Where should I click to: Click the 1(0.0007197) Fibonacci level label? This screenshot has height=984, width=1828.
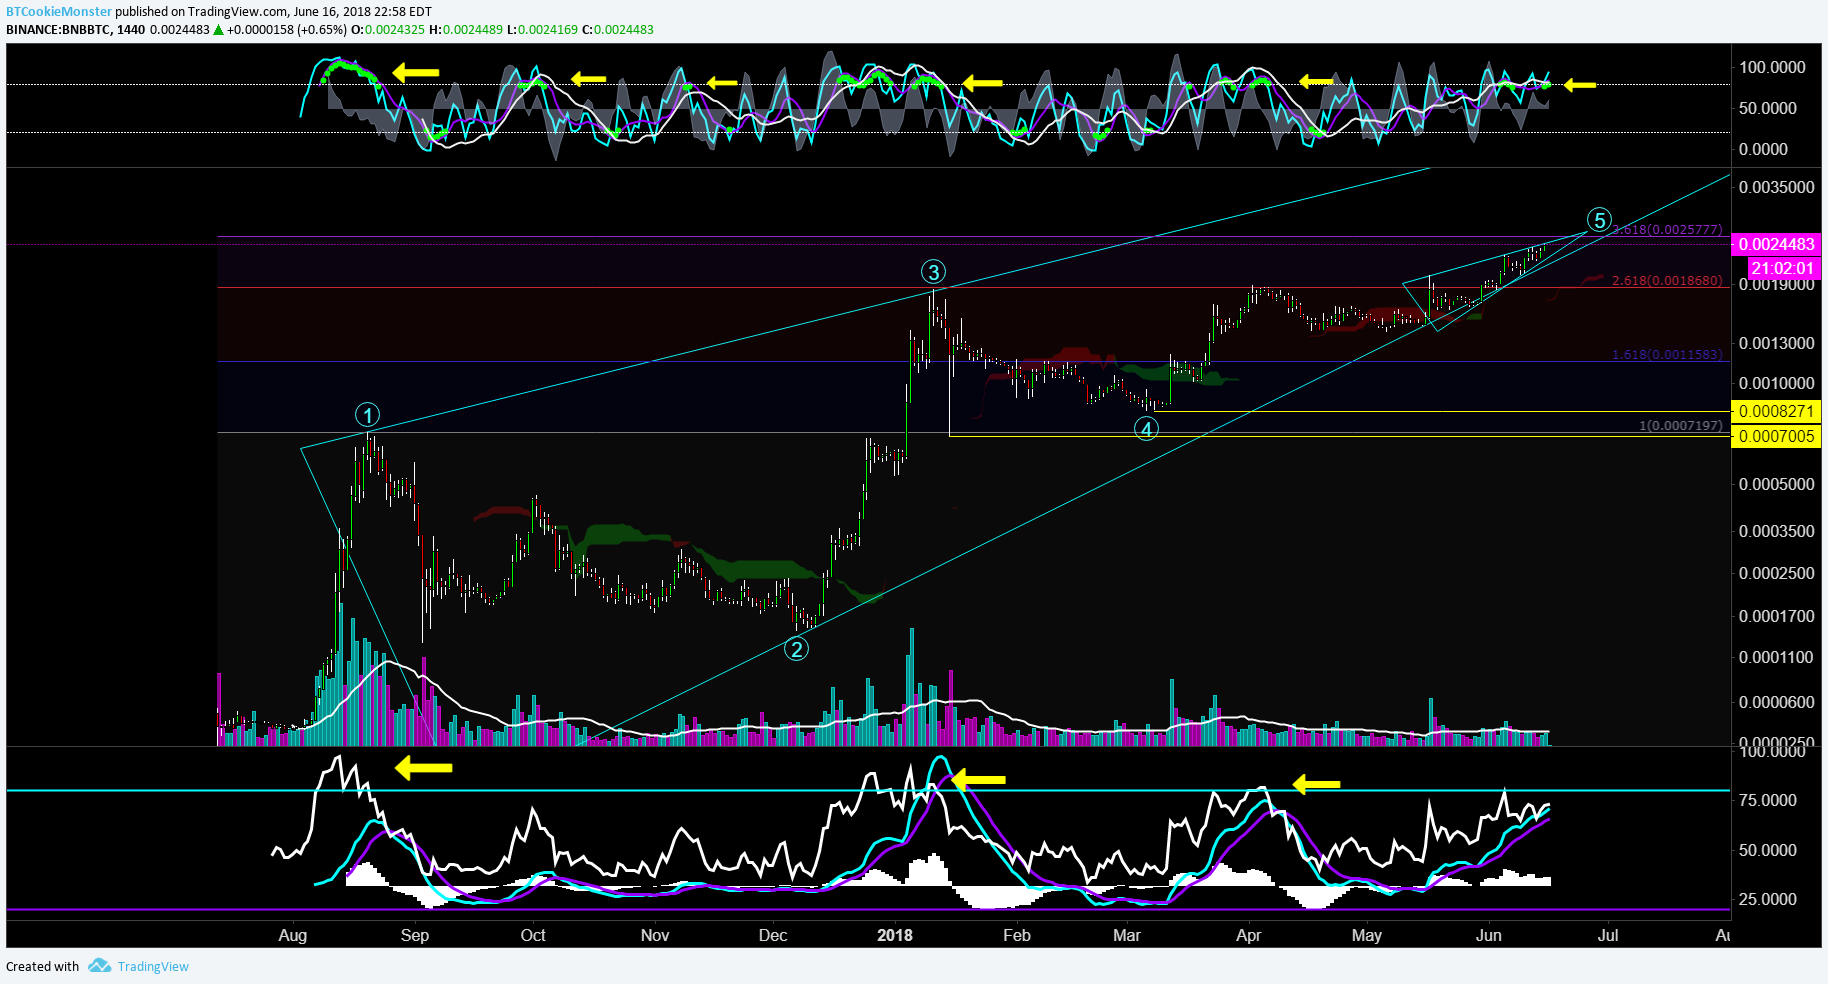(1681, 426)
